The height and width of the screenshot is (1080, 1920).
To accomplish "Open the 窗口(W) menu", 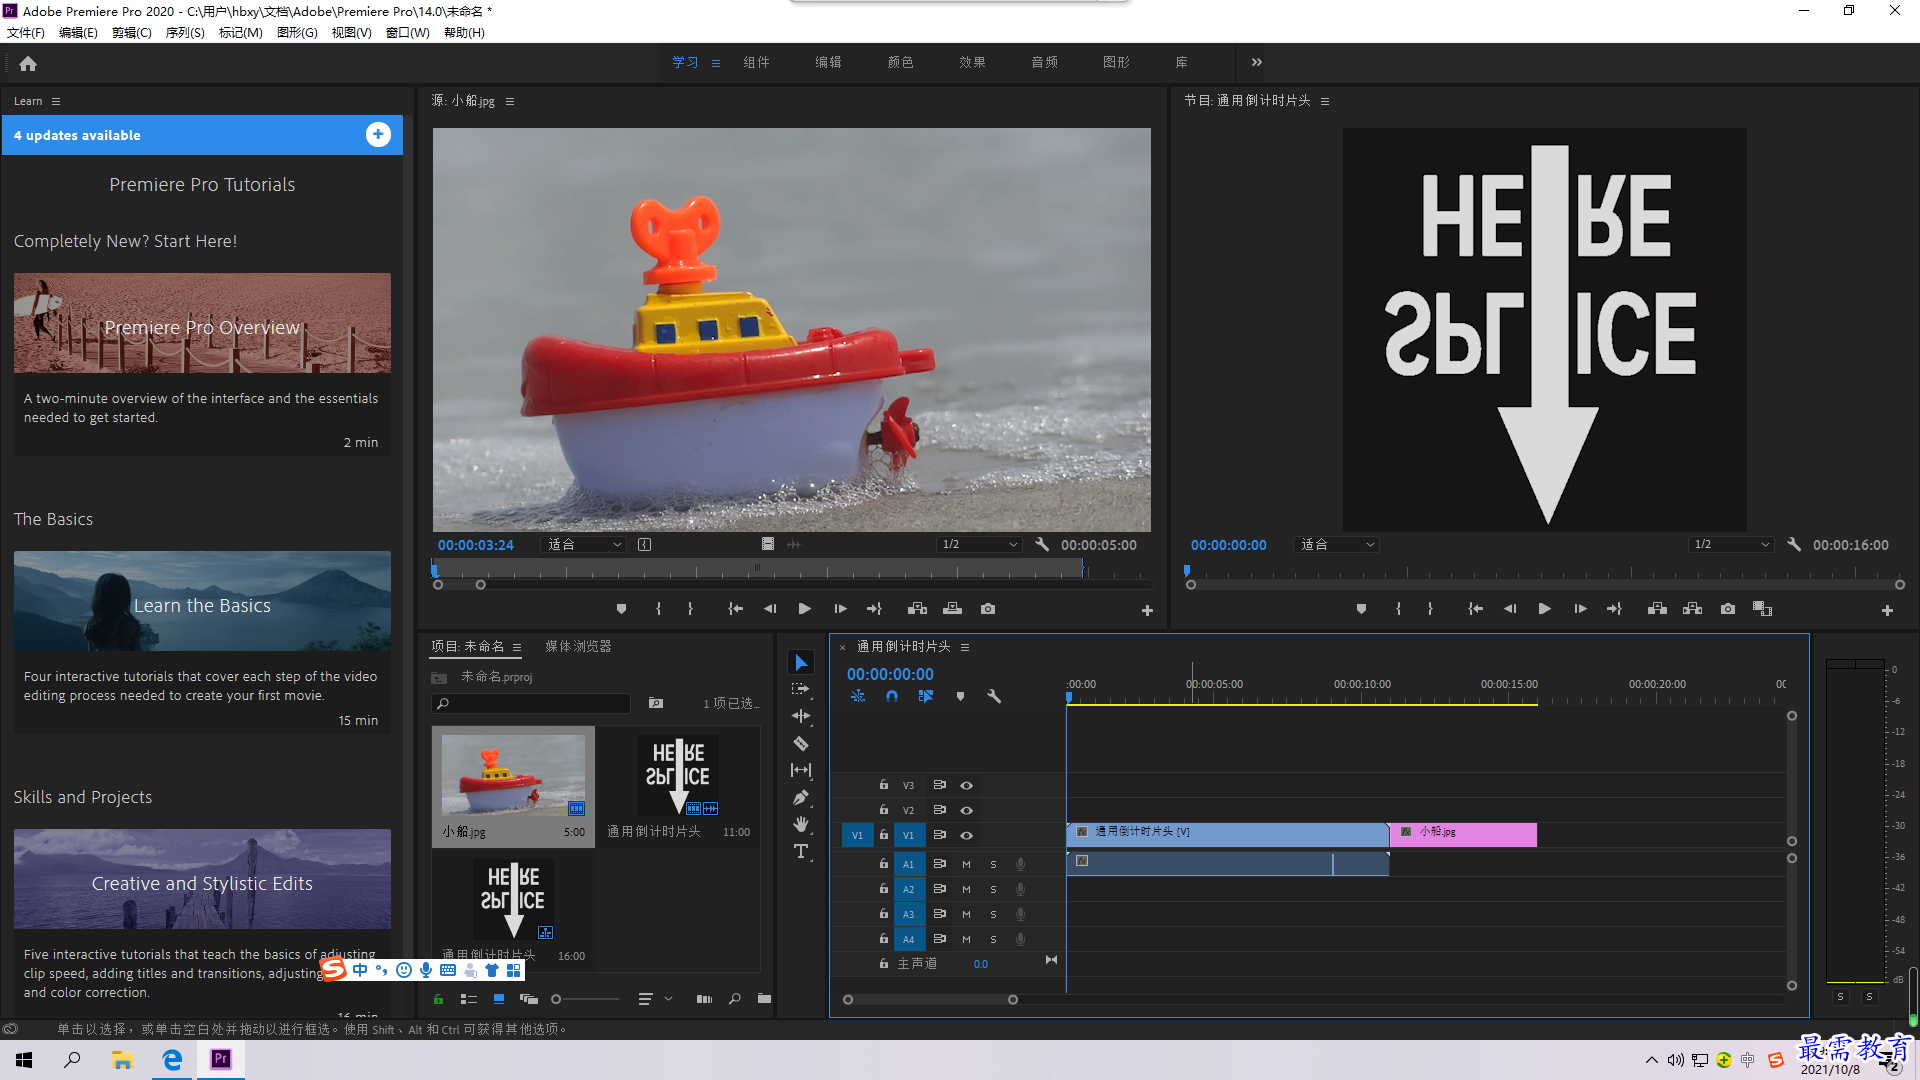I will (x=408, y=33).
